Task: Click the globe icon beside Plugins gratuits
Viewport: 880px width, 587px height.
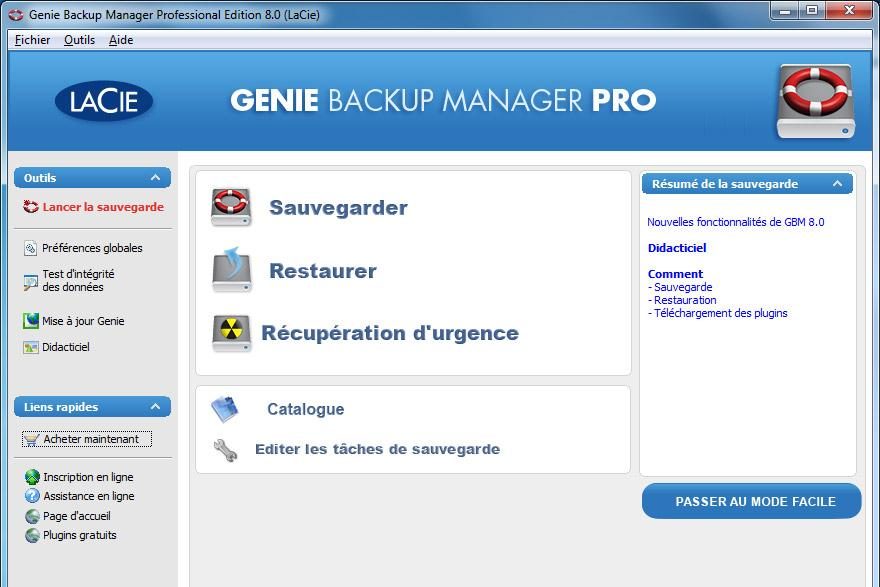Action: 33,535
